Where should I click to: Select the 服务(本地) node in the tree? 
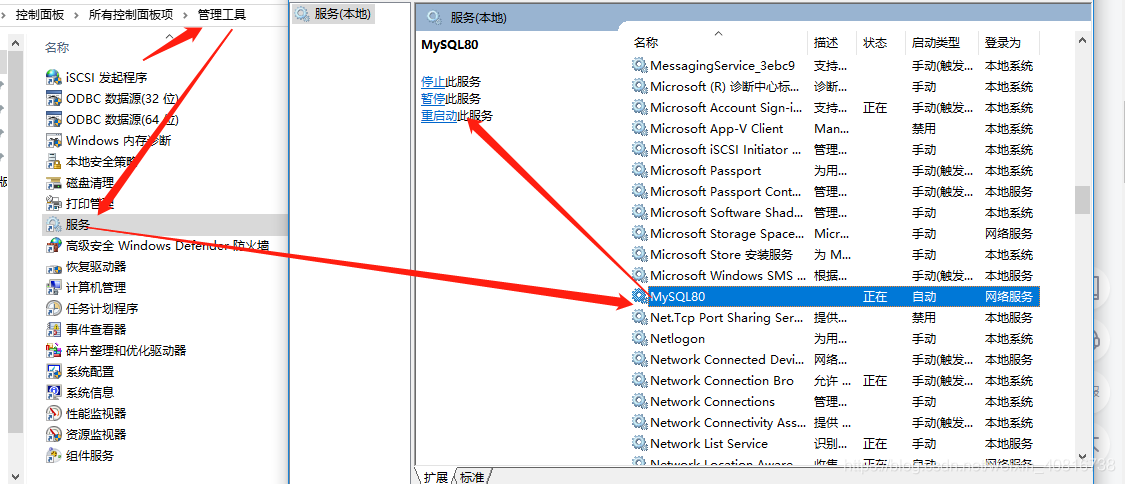point(334,13)
